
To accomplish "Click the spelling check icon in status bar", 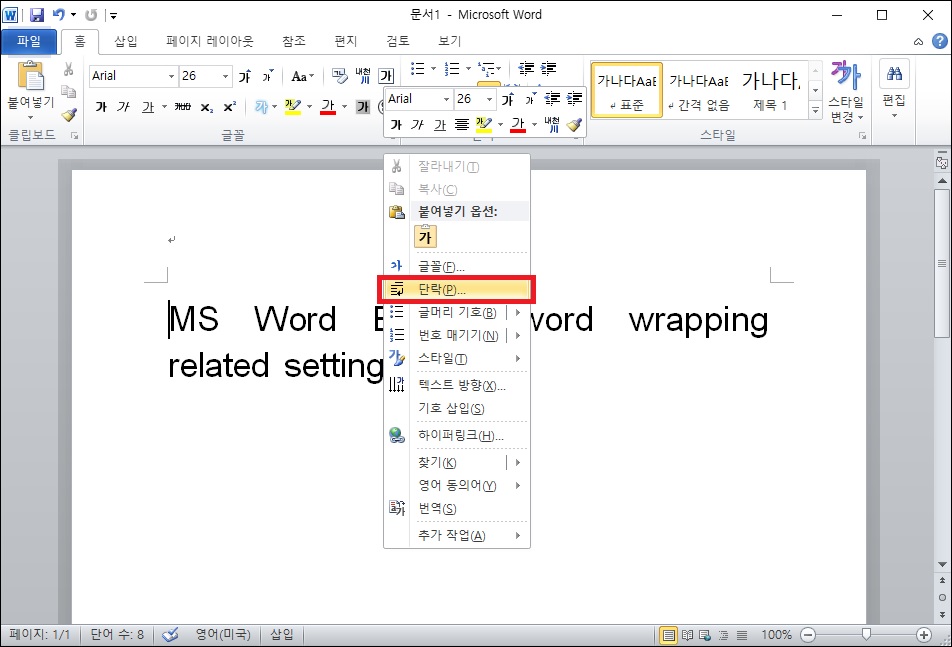I will (x=170, y=634).
